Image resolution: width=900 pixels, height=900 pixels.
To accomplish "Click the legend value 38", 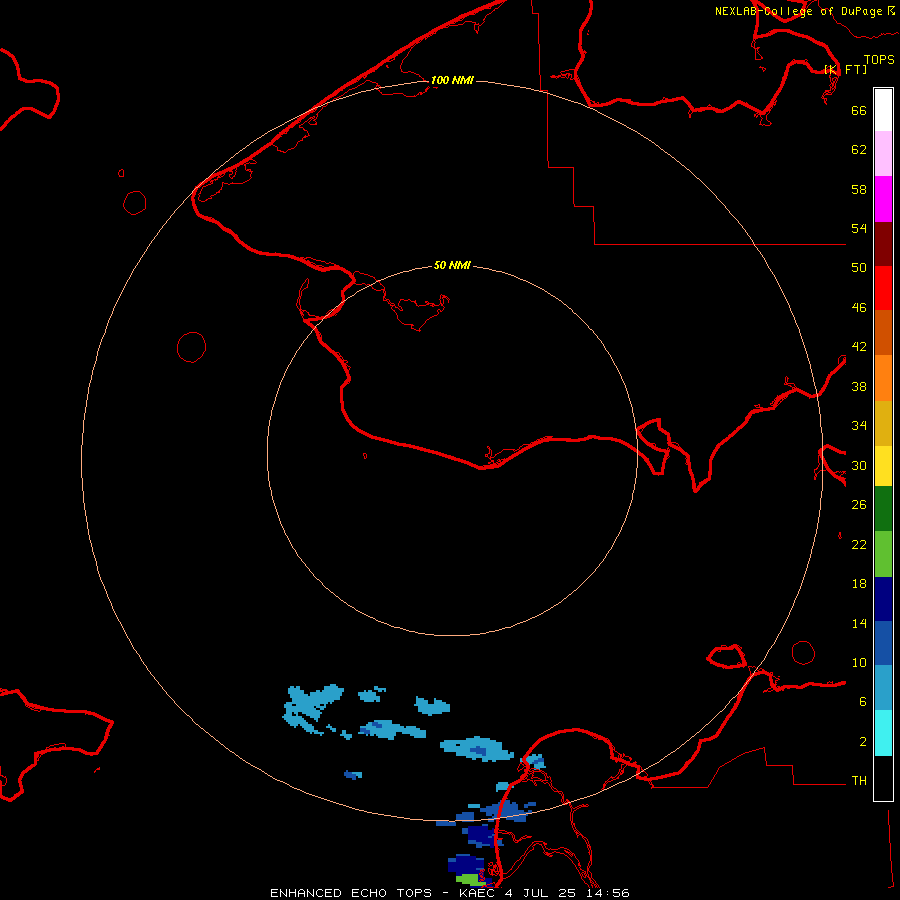I will [859, 387].
